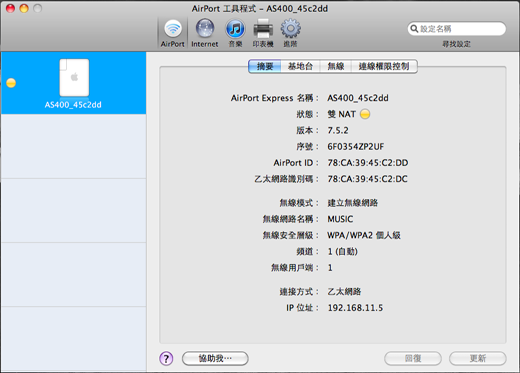Image resolution: width=520 pixels, height=373 pixels.
Task: Open the Internet settings icon
Action: pyautogui.click(x=205, y=33)
